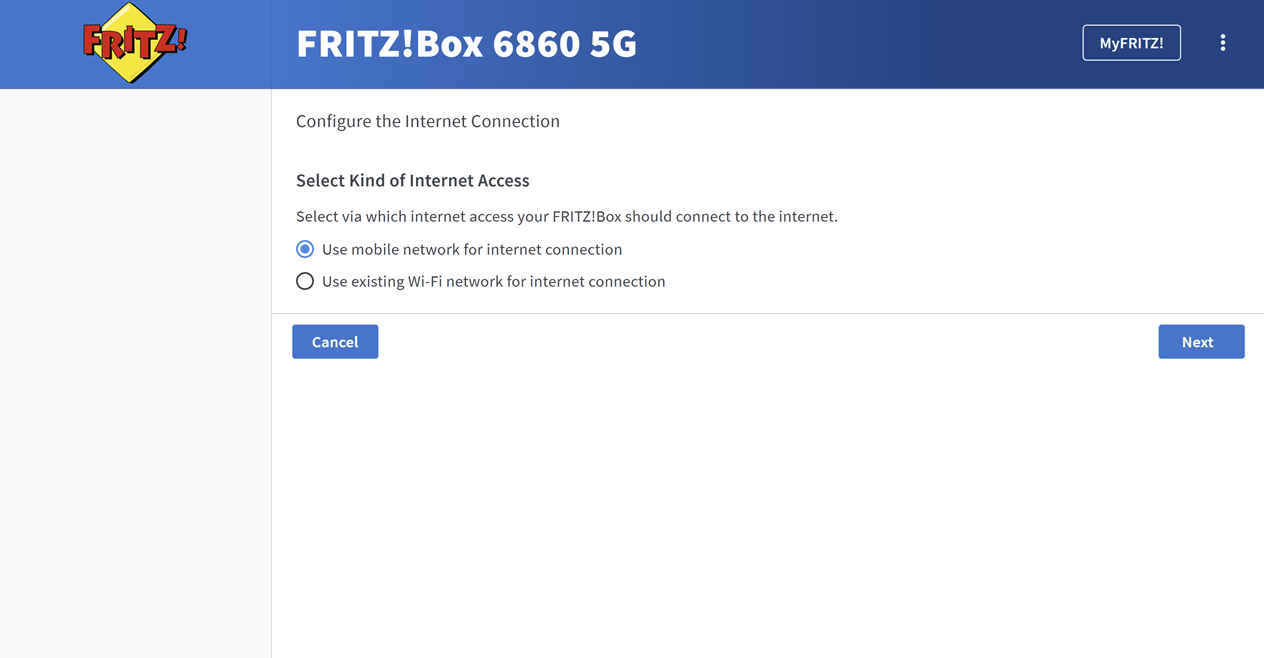This screenshot has height=658, width=1264.
Task: Open the MyFRITZ! page
Action: click(x=1131, y=43)
